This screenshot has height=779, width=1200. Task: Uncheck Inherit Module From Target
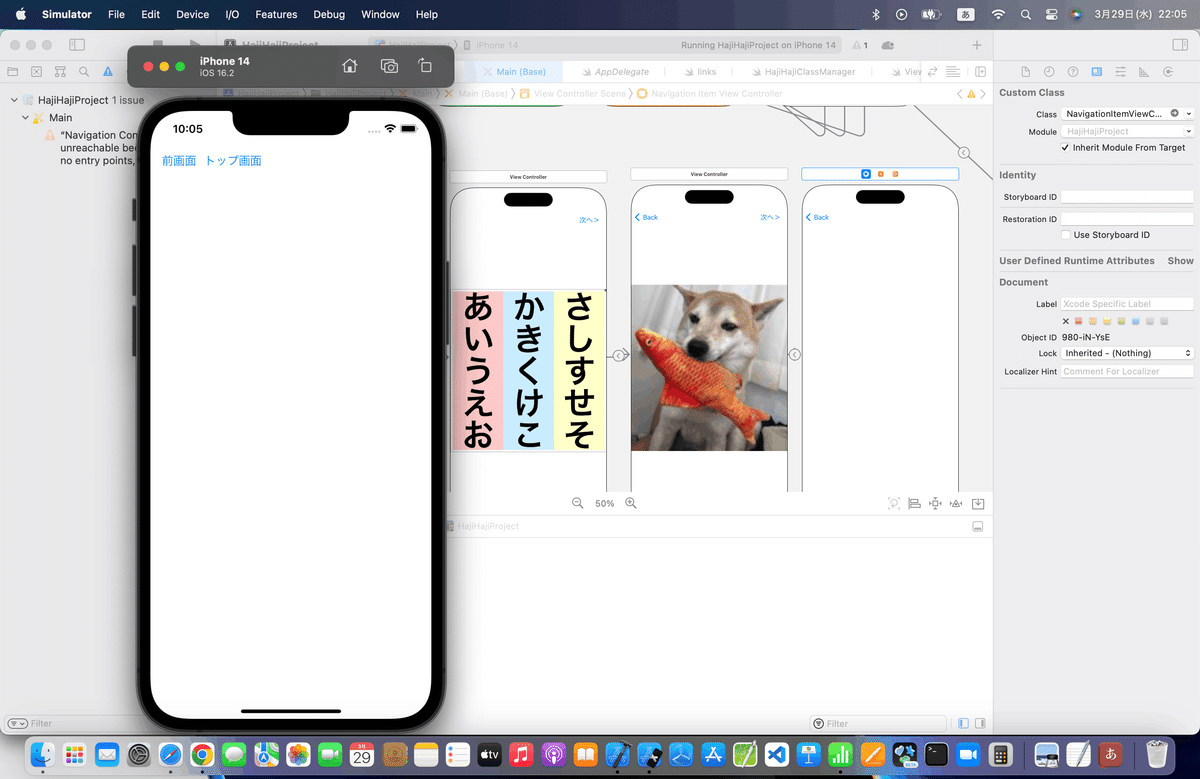tap(1066, 147)
